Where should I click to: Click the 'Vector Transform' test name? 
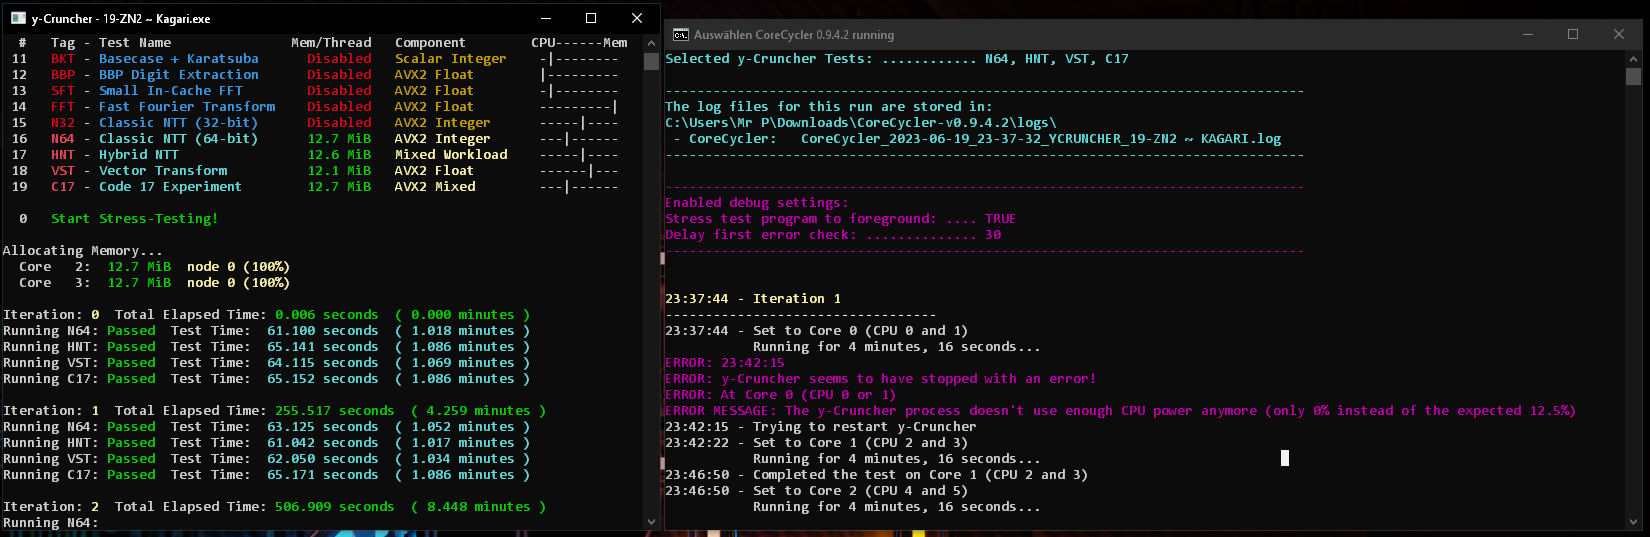(x=162, y=171)
